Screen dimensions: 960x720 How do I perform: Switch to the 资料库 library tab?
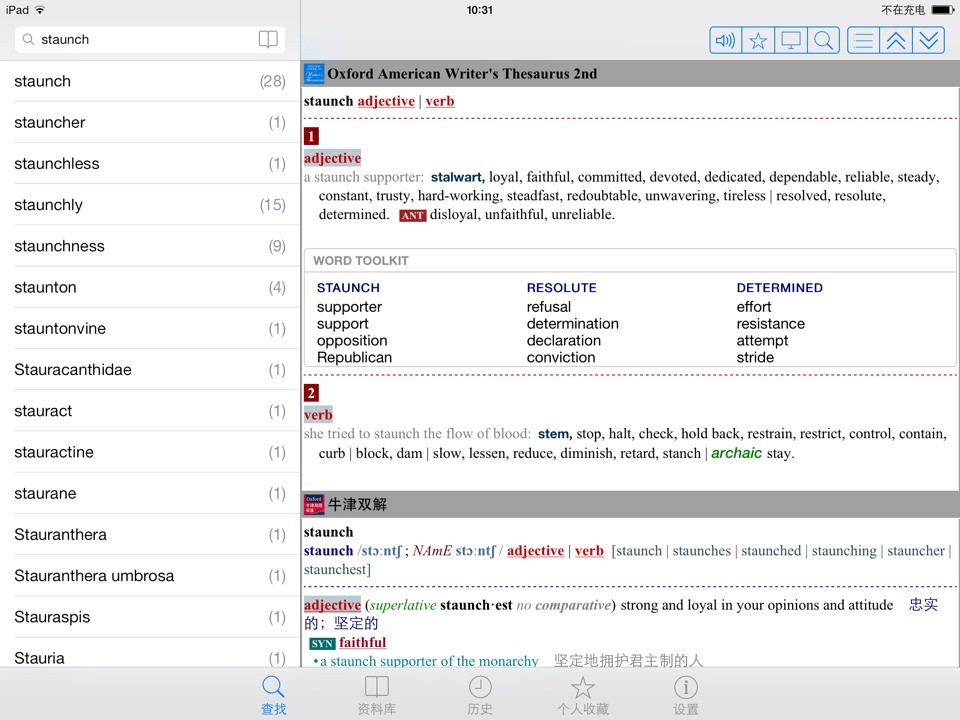click(x=376, y=695)
